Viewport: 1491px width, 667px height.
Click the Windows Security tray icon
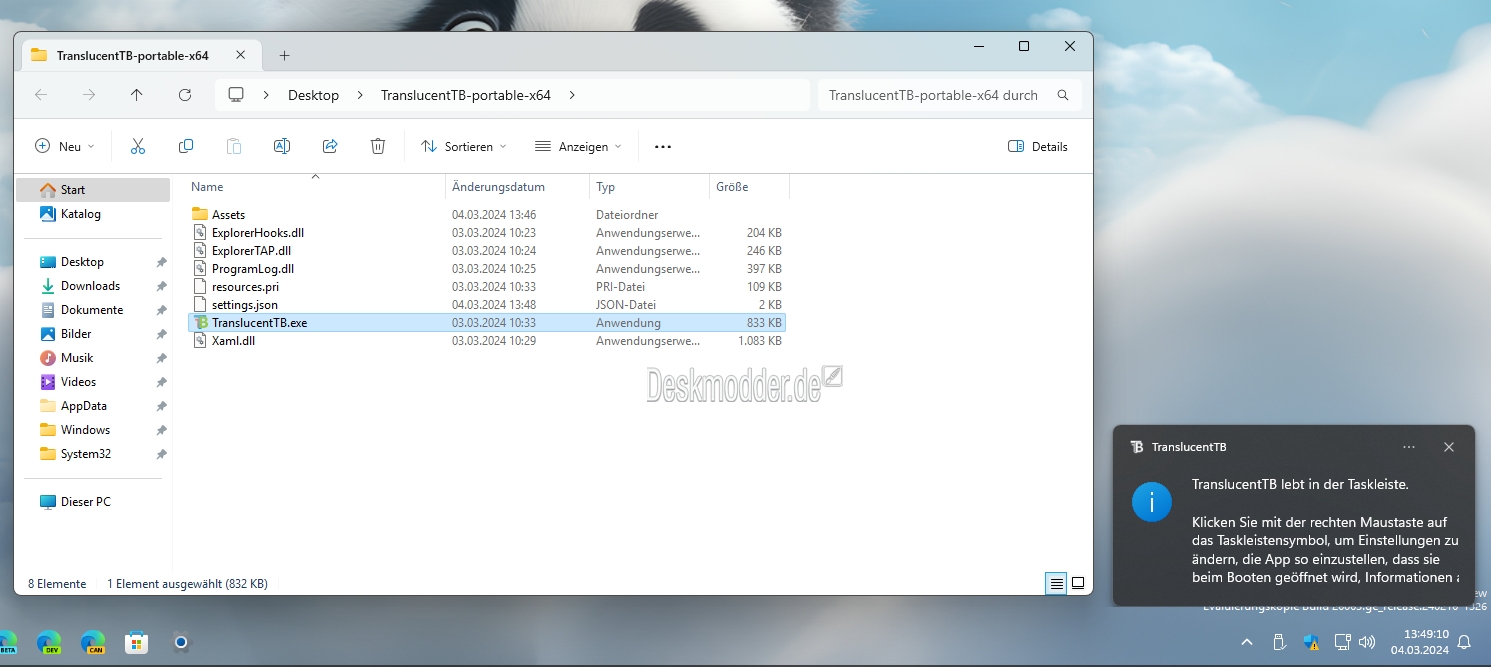coord(1310,641)
